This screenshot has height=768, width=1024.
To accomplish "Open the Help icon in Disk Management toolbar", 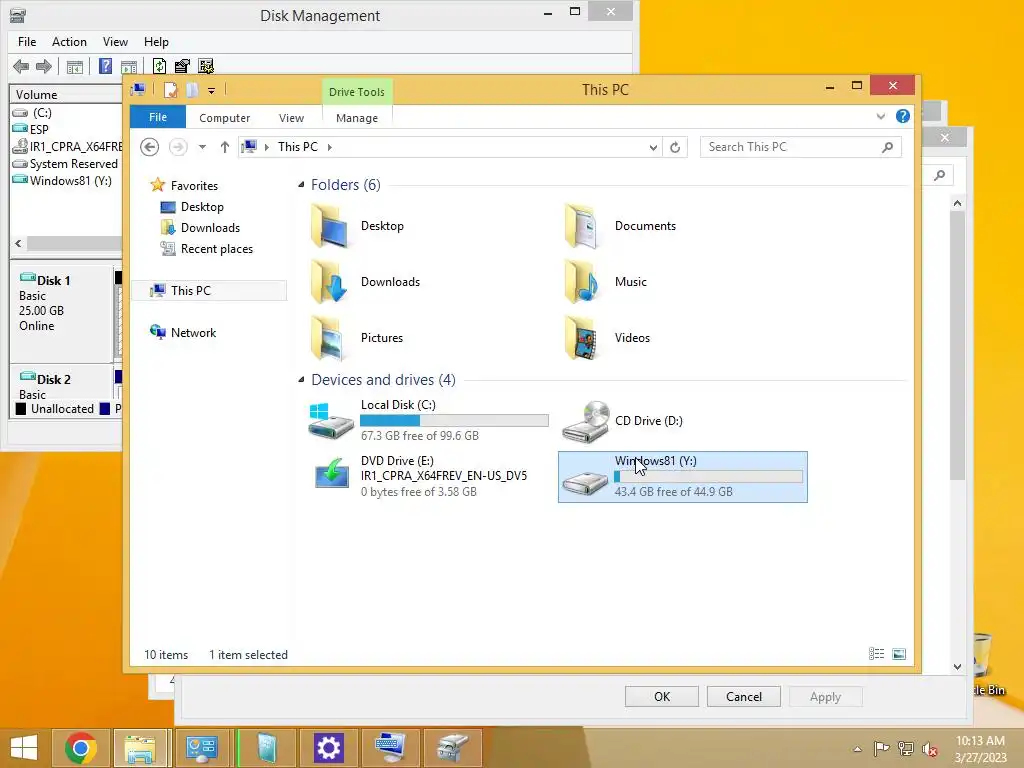I will click(x=105, y=66).
